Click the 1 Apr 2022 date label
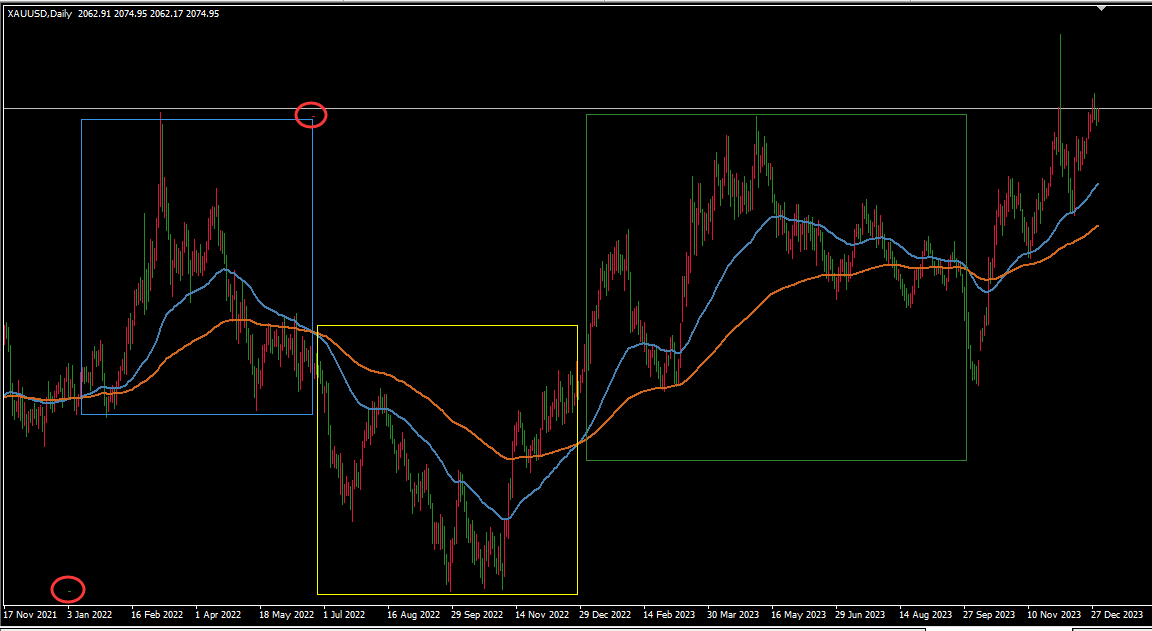1152x631 pixels. coord(218,613)
